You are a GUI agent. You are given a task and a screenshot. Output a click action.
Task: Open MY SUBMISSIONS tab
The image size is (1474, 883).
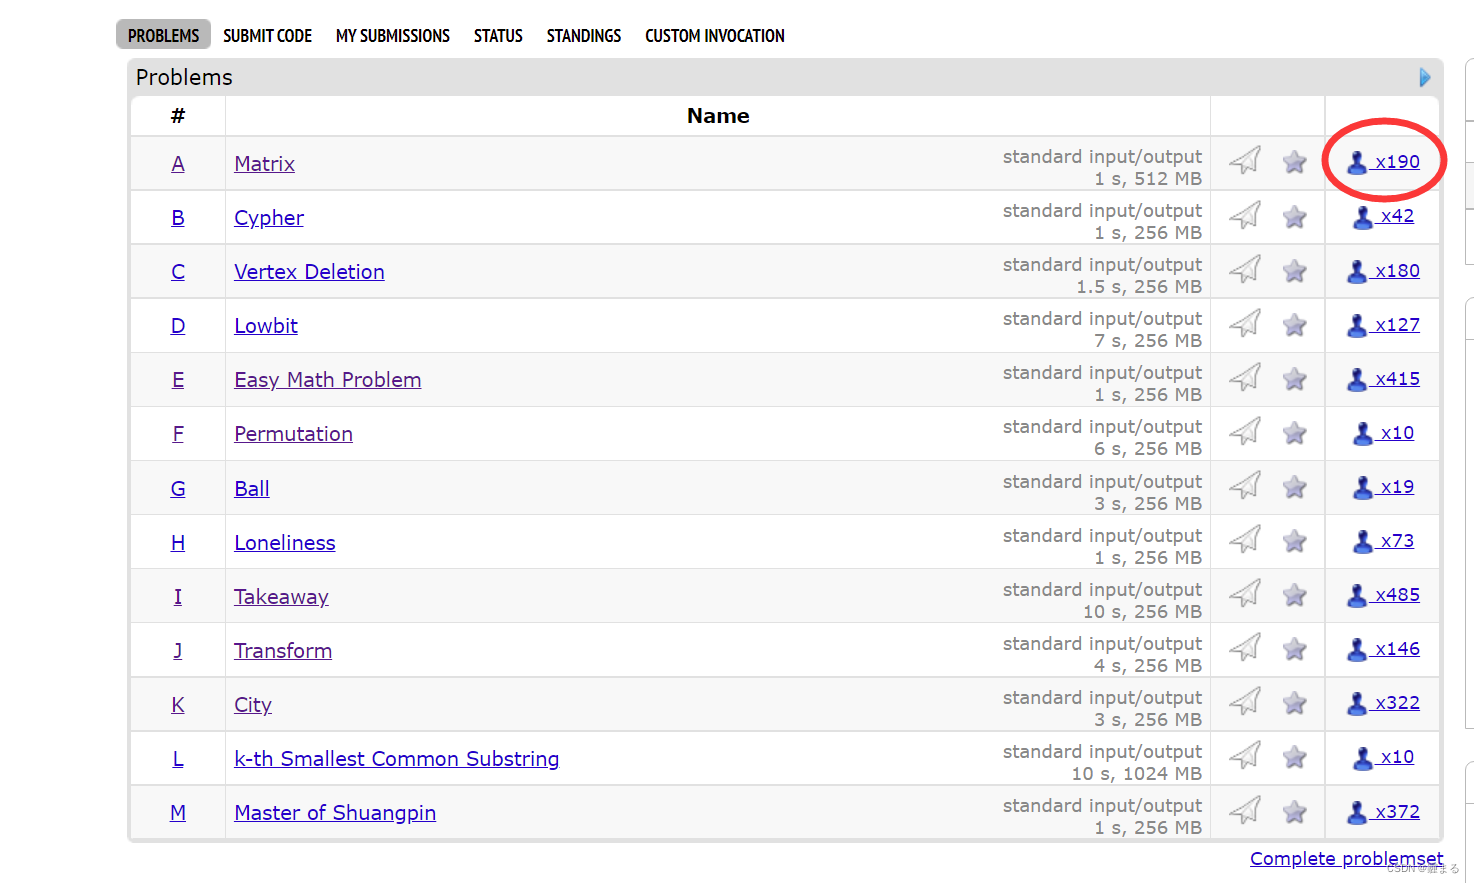pos(393,35)
